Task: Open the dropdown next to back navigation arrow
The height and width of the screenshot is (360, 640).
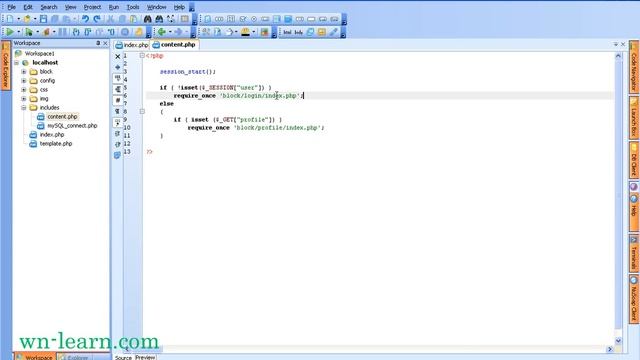Action: (x=170, y=32)
